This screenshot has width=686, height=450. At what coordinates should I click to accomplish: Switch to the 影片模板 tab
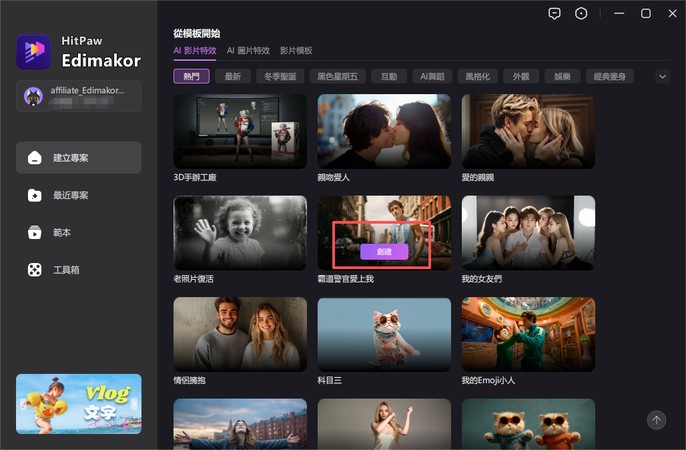point(296,51)
